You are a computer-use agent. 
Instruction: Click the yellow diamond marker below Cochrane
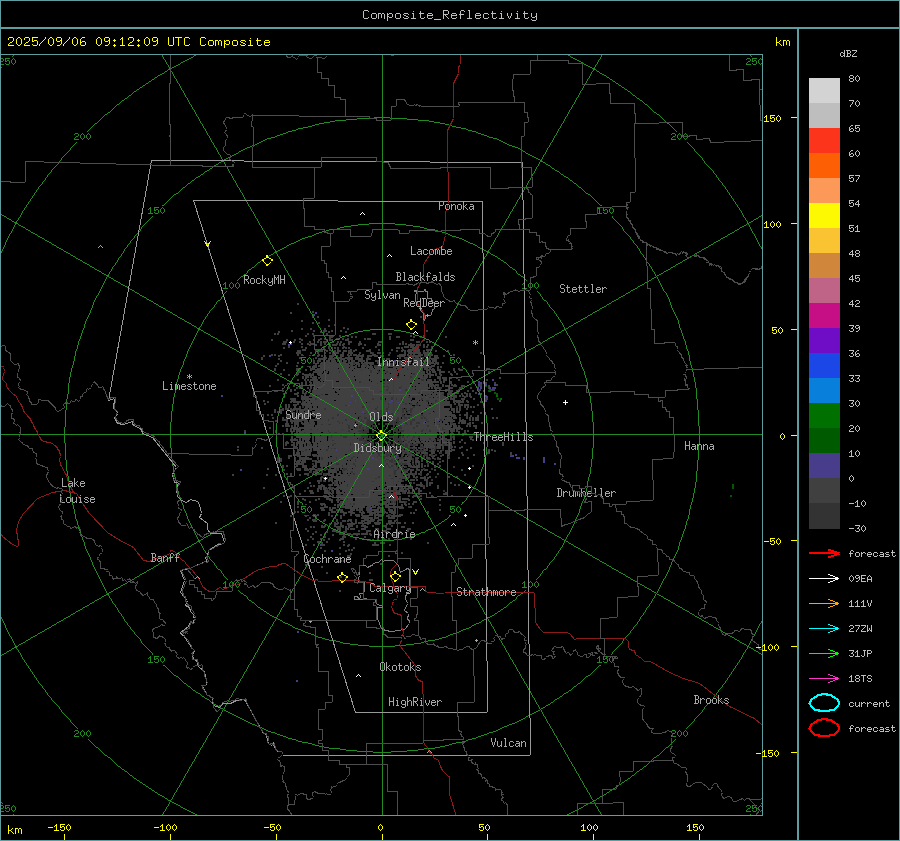coord(342,578)
